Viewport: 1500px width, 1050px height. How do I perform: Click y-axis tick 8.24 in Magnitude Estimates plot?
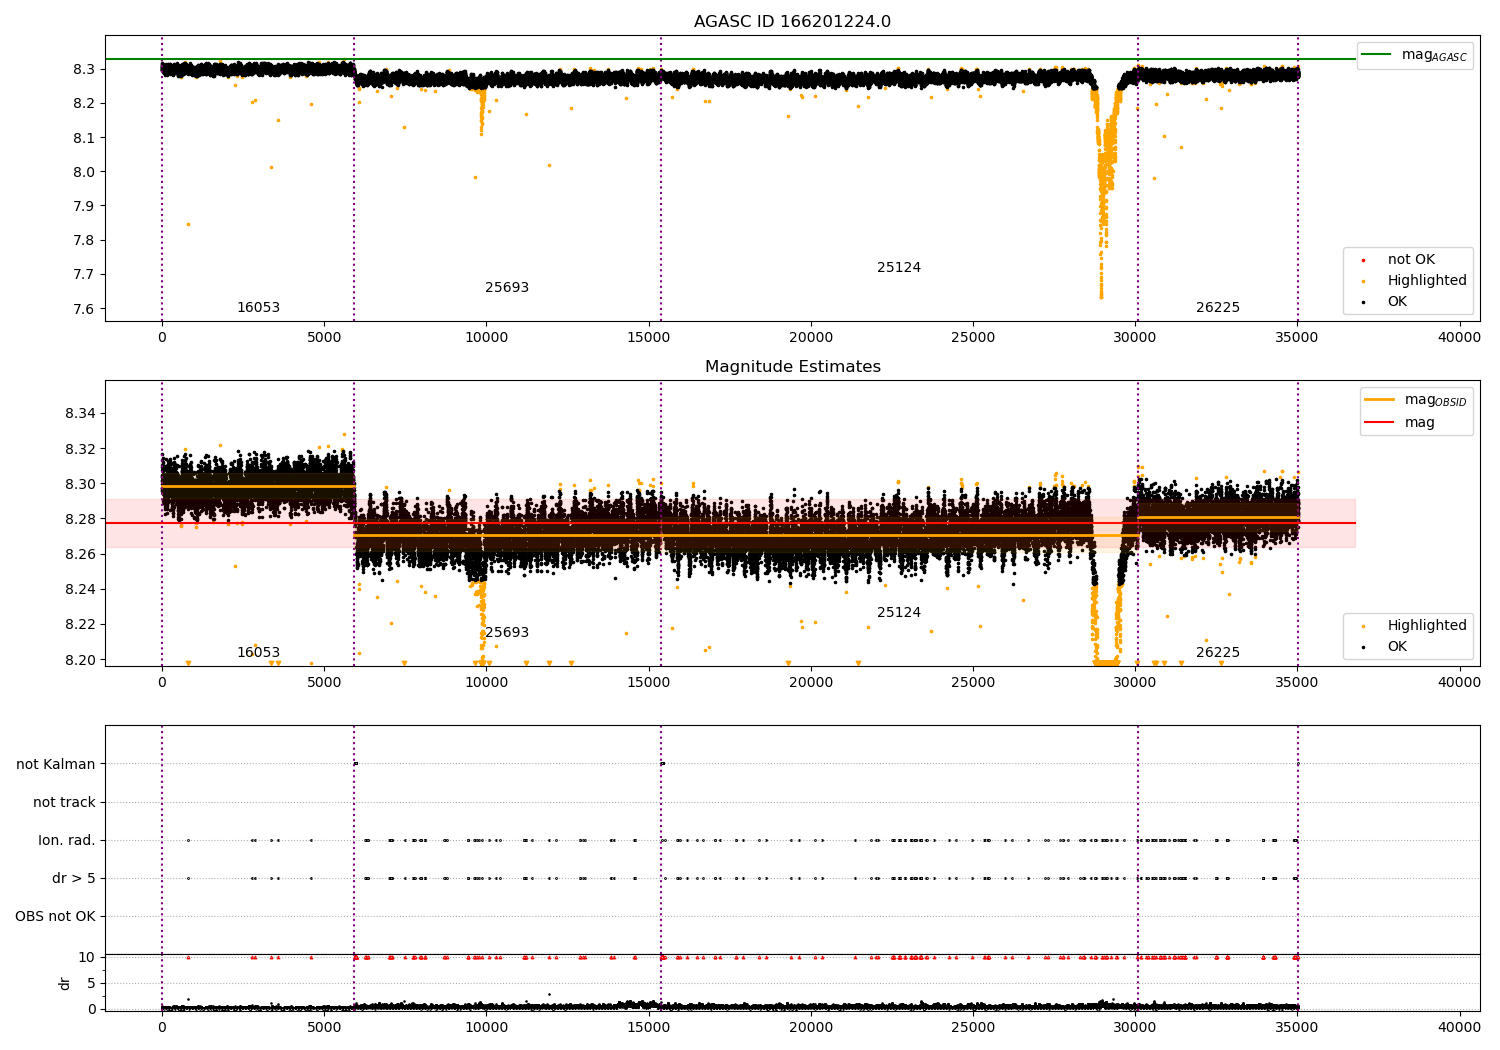(x=80, y=590)
